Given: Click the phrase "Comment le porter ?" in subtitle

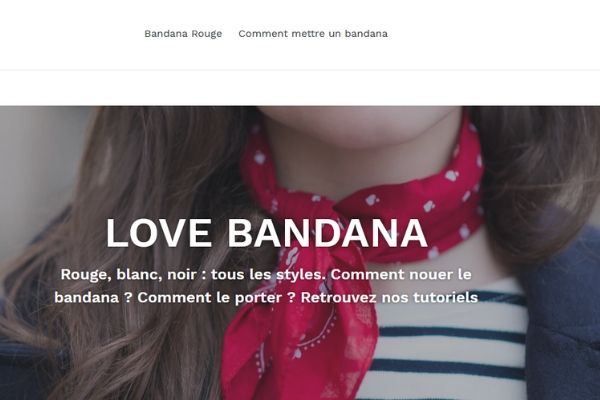Looking at the screenshot, I should (x=217, y=297).
